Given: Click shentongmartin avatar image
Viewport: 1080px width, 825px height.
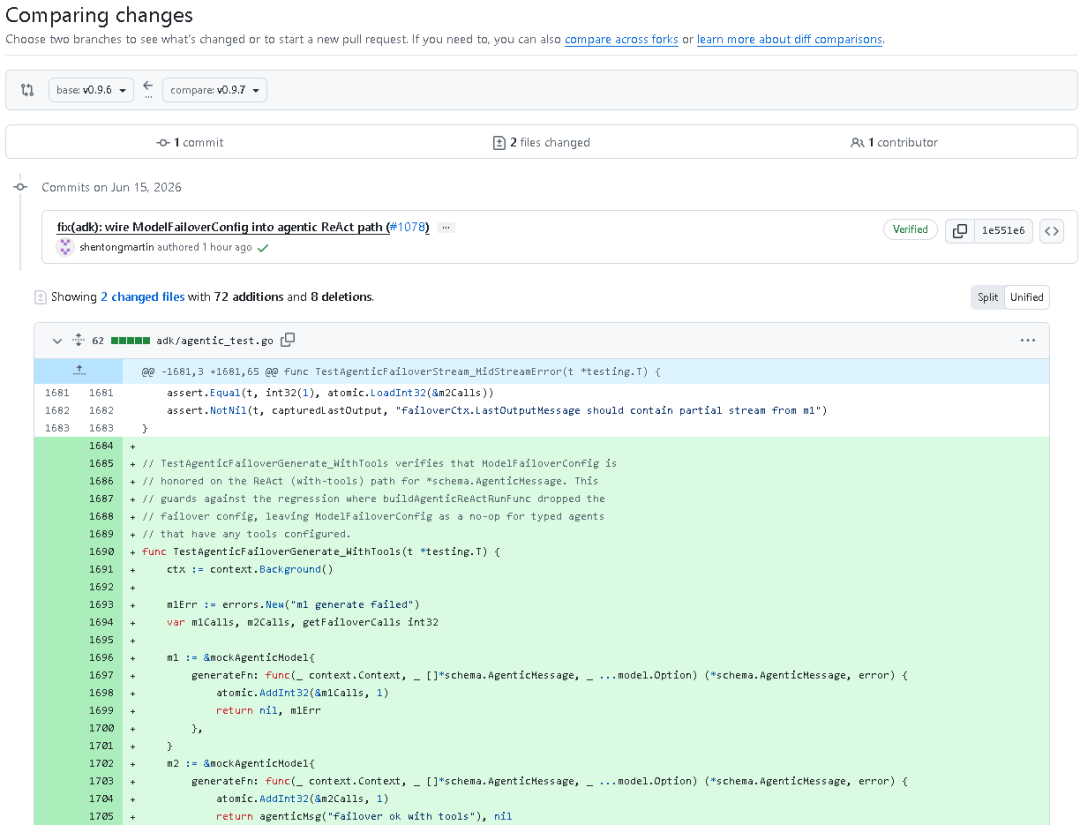Looking at the screenshot, I should (65, 247).
